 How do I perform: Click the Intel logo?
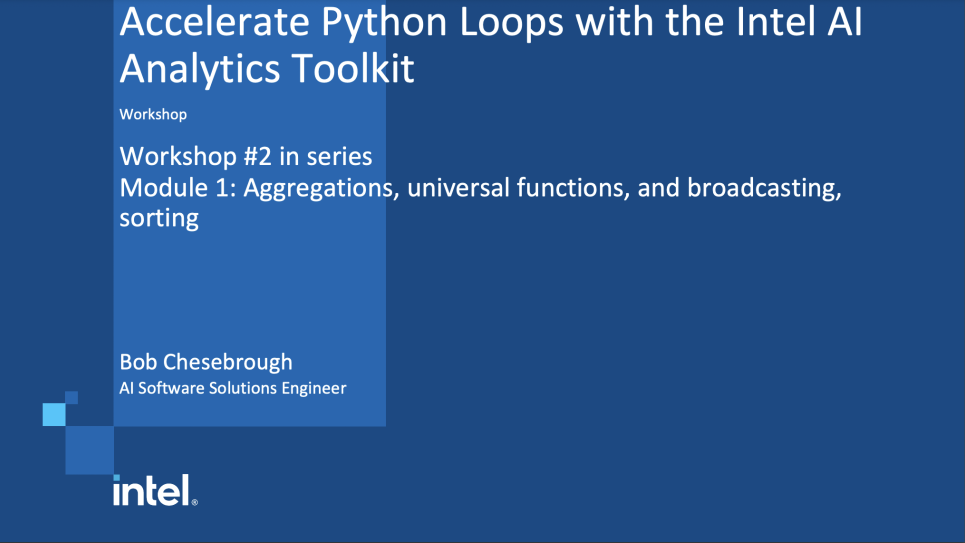coord(150,490)
